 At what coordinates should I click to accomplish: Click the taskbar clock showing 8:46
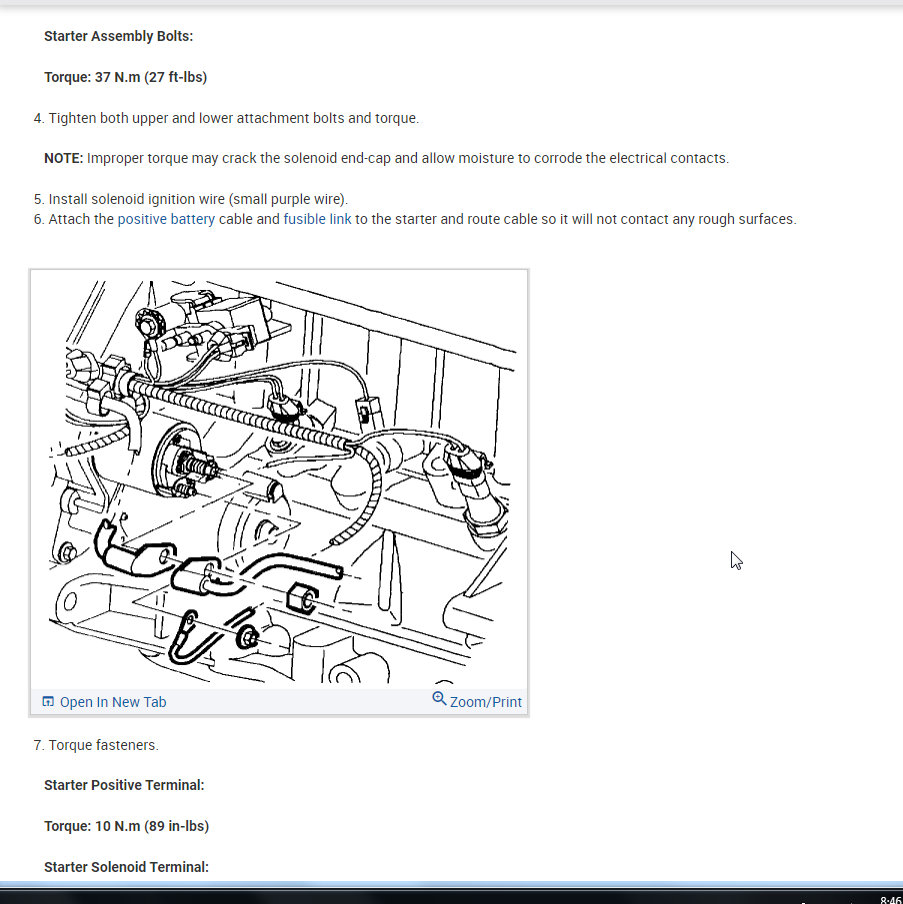(x=891, y=900)
